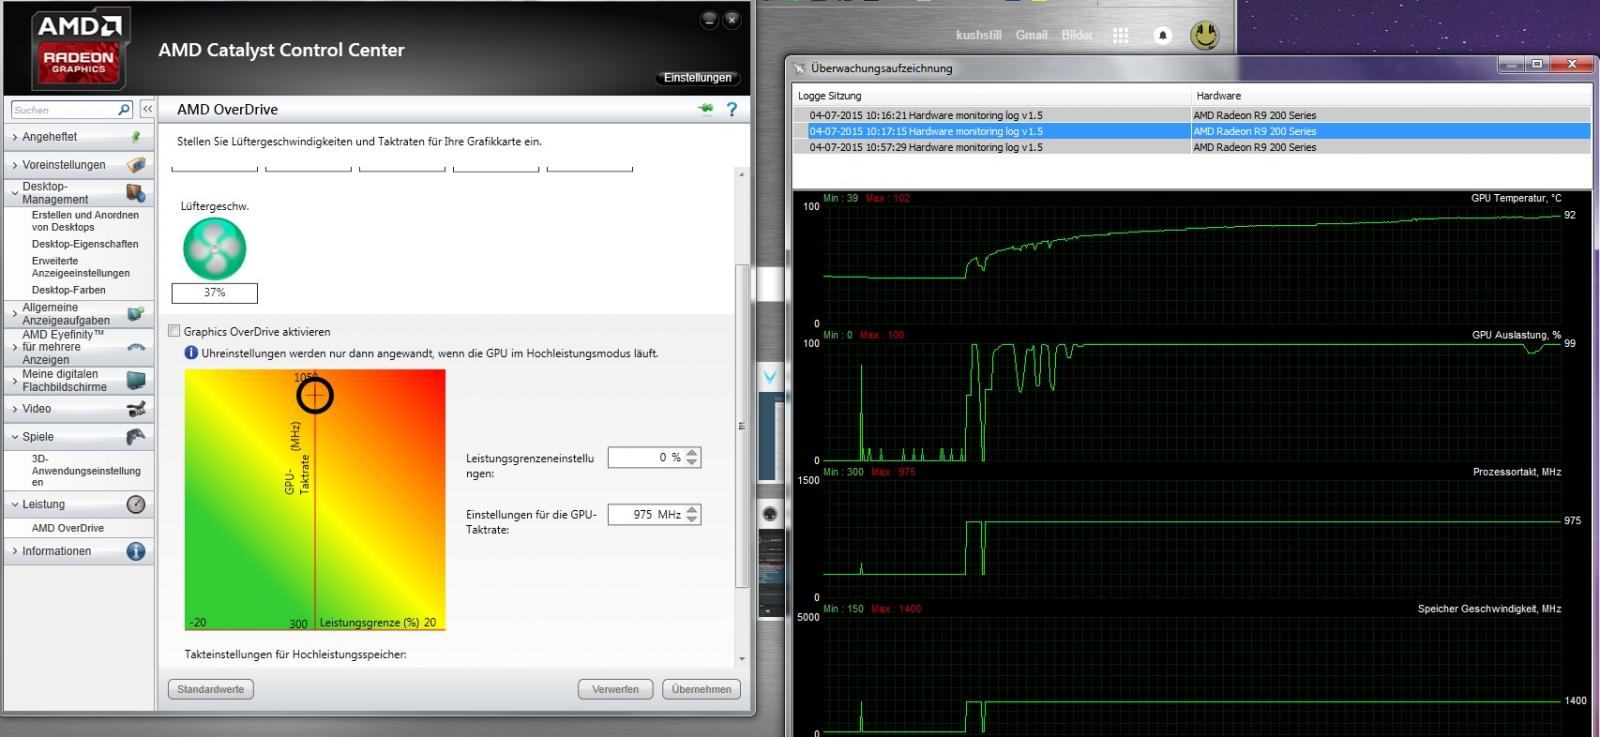
Task: Open the Gmail link in the browser
Action: point(1031,35)
